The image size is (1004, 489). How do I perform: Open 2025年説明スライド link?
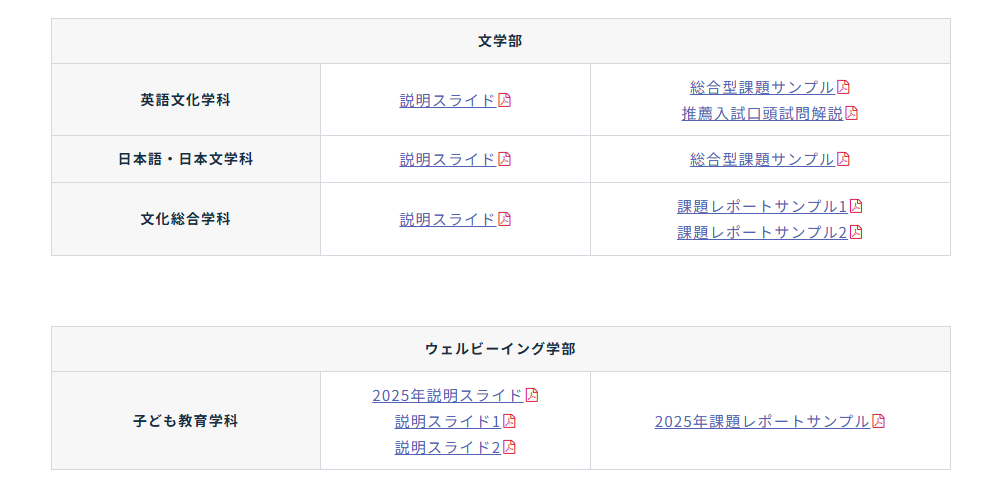tap(448, 396)
